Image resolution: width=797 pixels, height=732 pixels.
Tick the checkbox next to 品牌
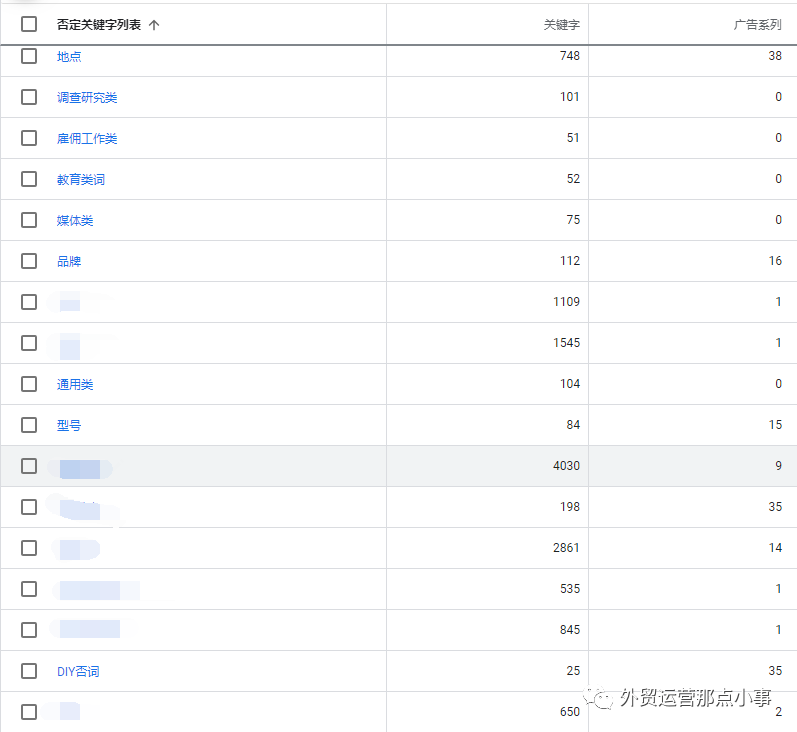tap(29, 261)
